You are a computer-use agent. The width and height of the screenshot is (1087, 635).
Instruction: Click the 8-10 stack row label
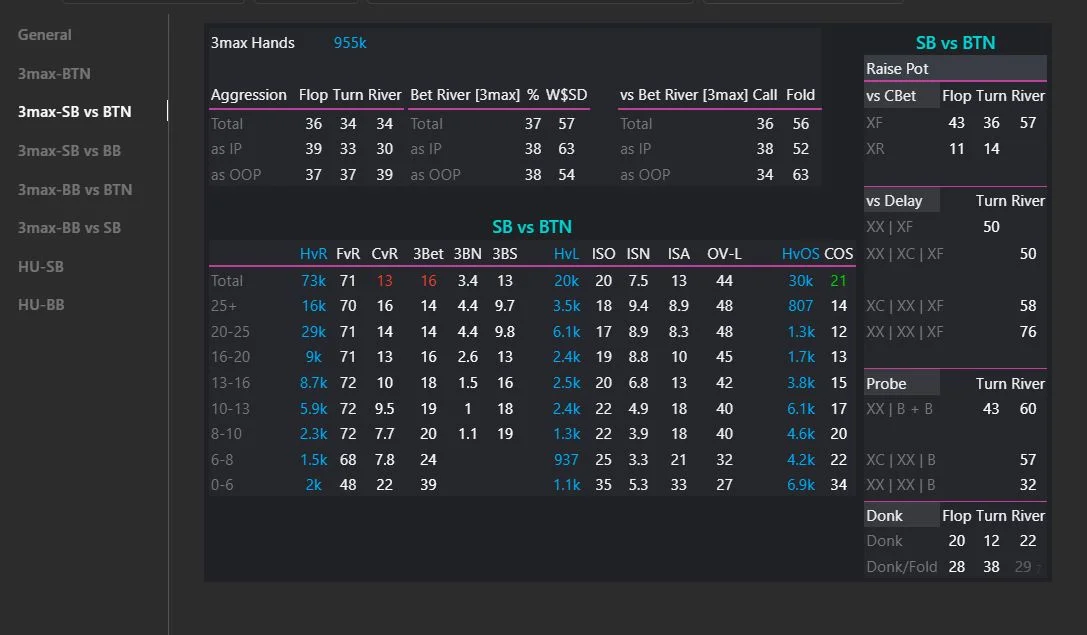[227, 433]
